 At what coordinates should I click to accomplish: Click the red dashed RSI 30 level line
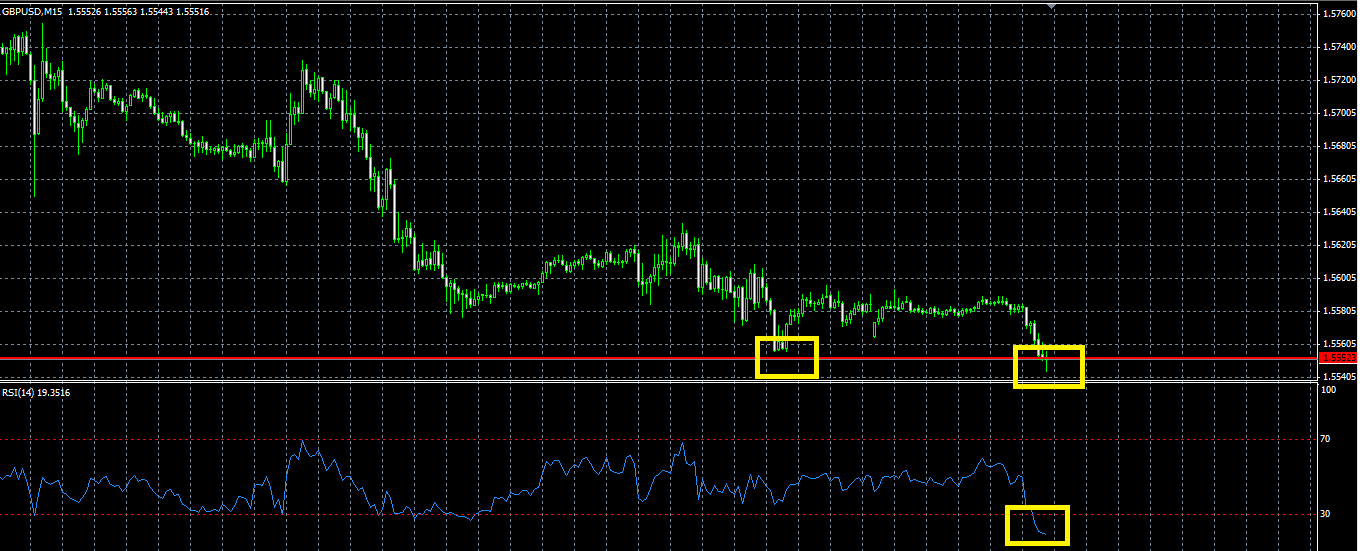(660, 515)
